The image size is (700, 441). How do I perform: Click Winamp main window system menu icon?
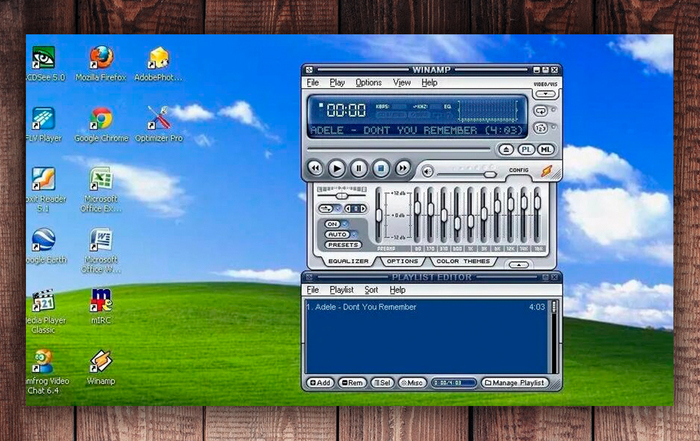coord(309,70)
